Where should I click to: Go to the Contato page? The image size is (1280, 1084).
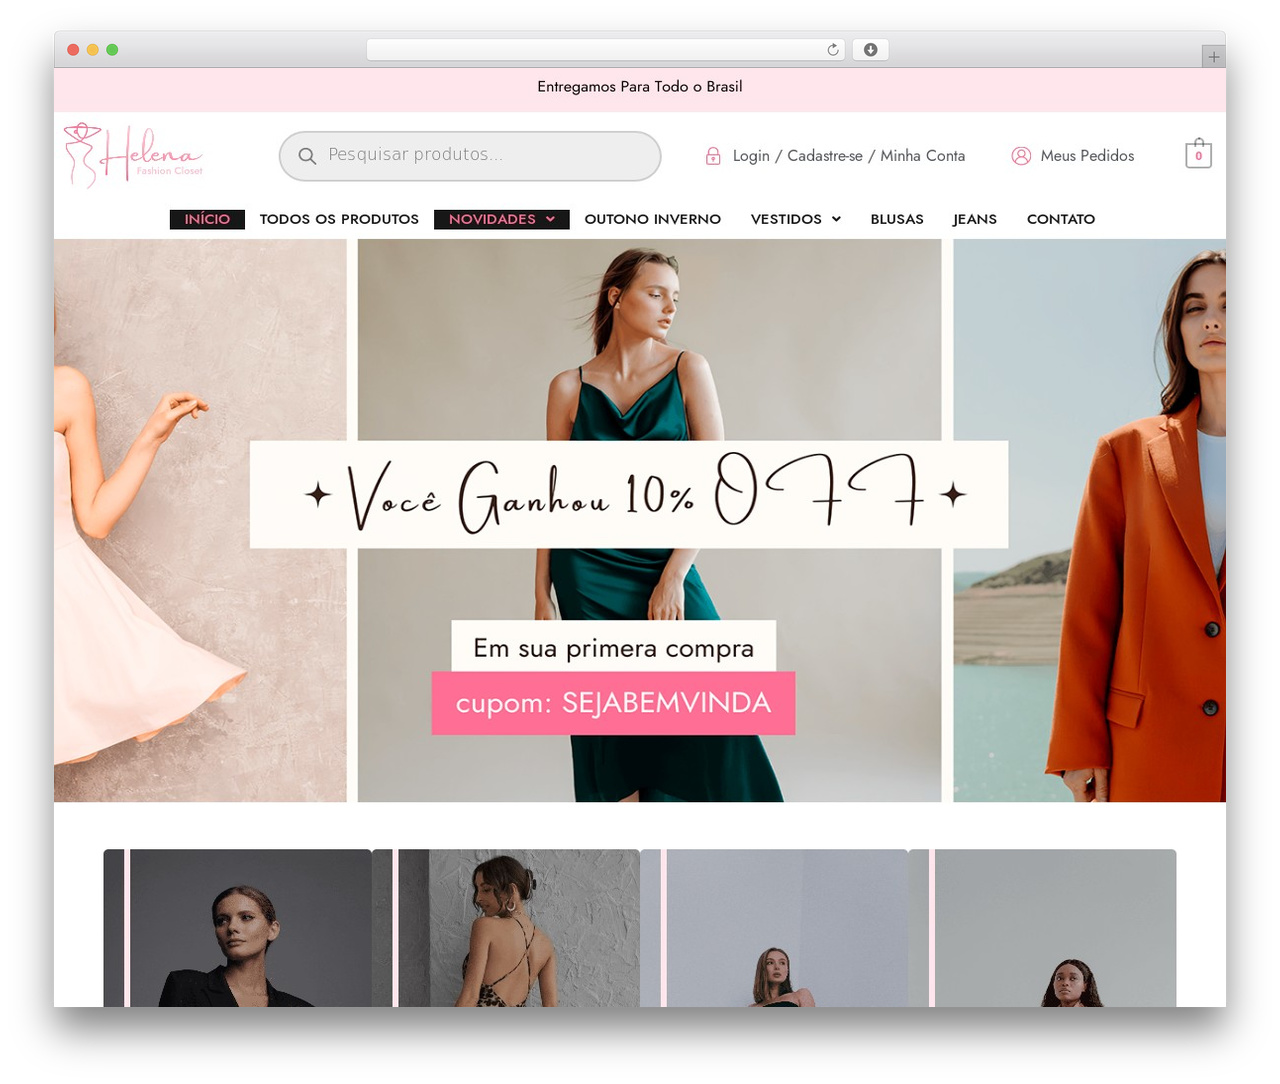[x=1061, y=219]
